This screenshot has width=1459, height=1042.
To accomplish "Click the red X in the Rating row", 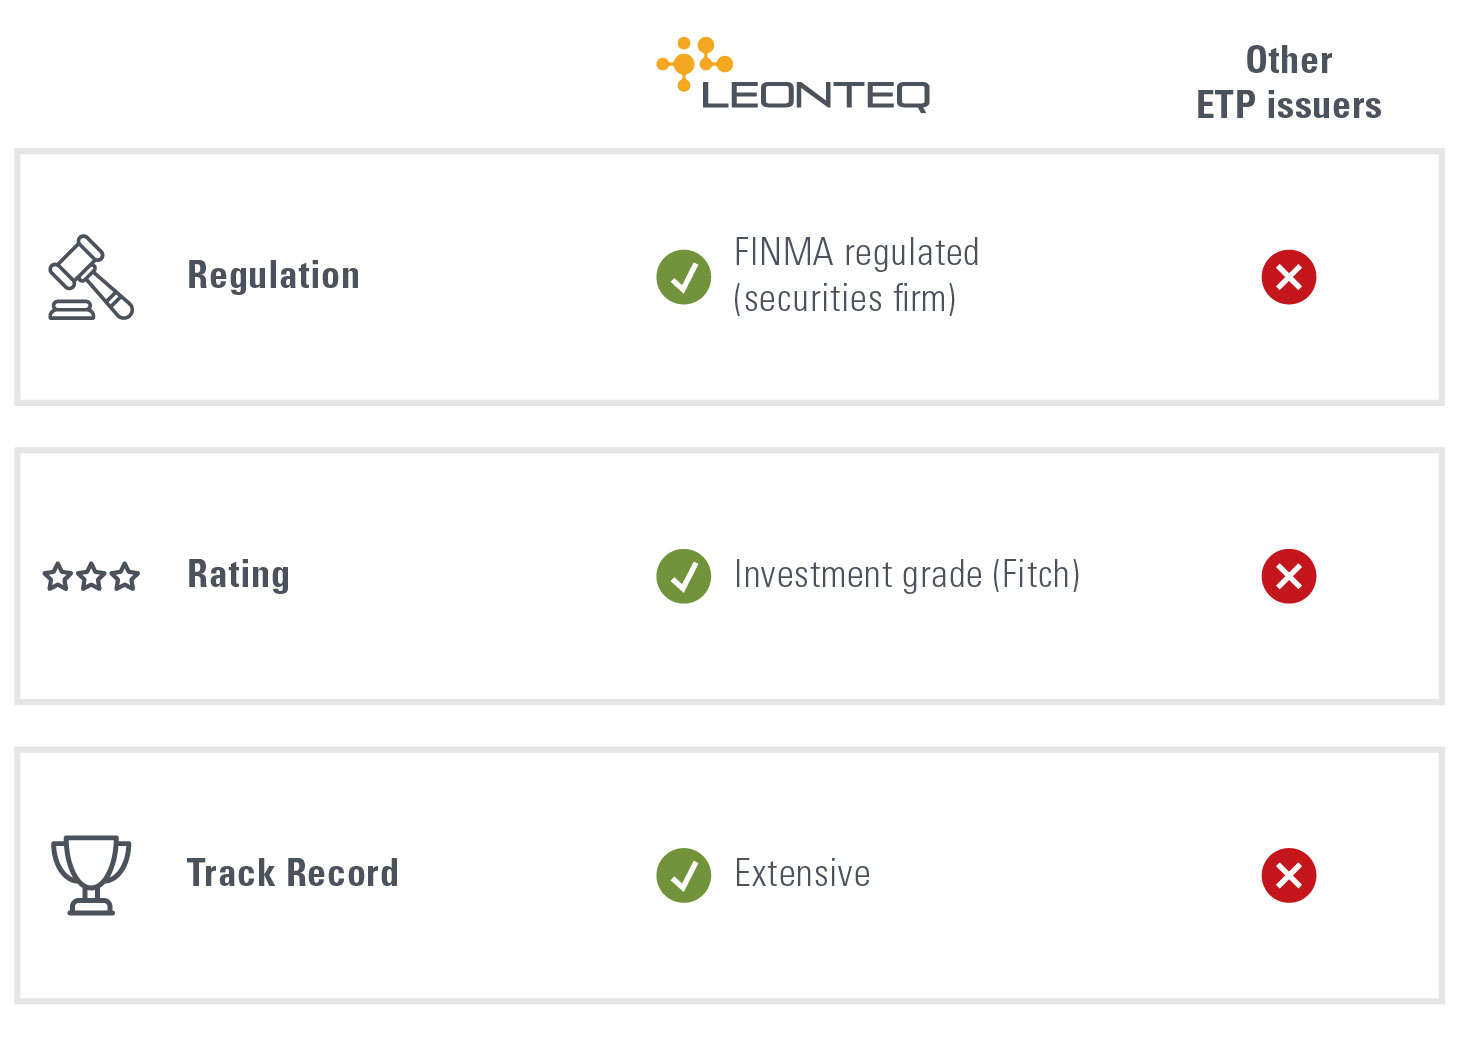I will (x=1289, y=576).
